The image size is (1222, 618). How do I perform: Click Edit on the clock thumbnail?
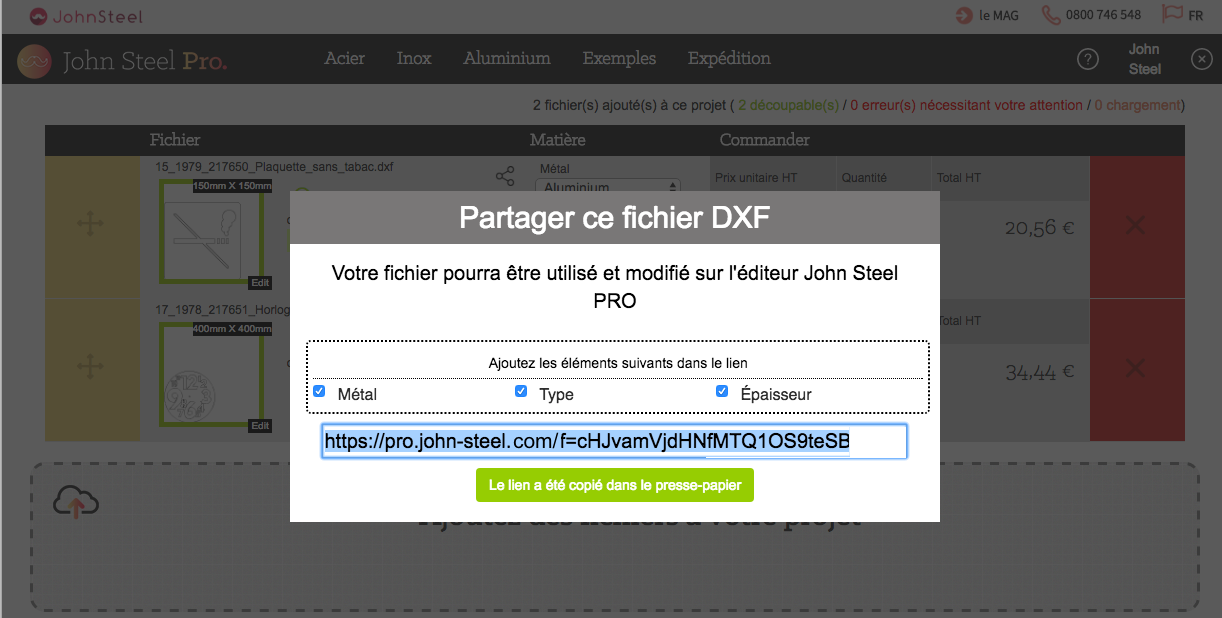[x=260, y=425]
